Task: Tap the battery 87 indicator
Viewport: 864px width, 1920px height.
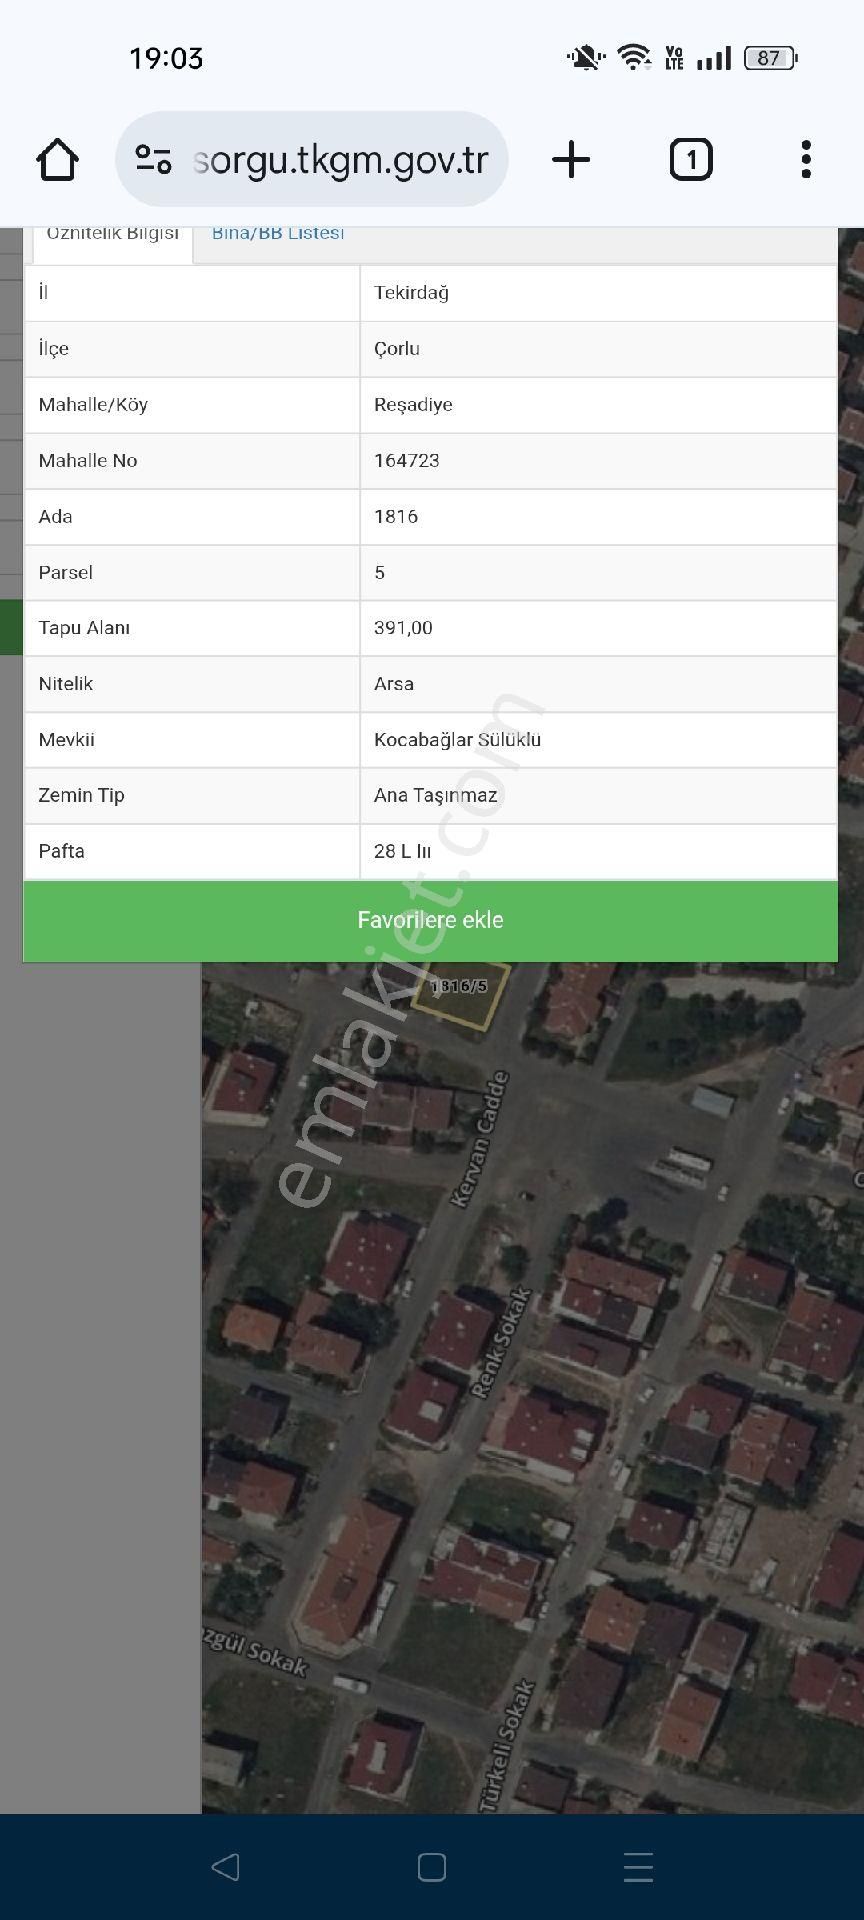Action: click(770, 58)
